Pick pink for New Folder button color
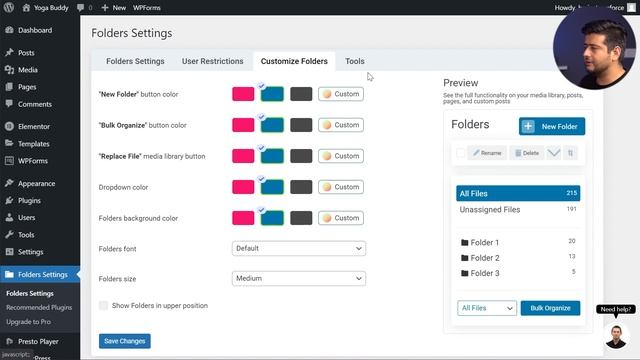The width and height of the screenshot is (640, 360). (243, 94)
